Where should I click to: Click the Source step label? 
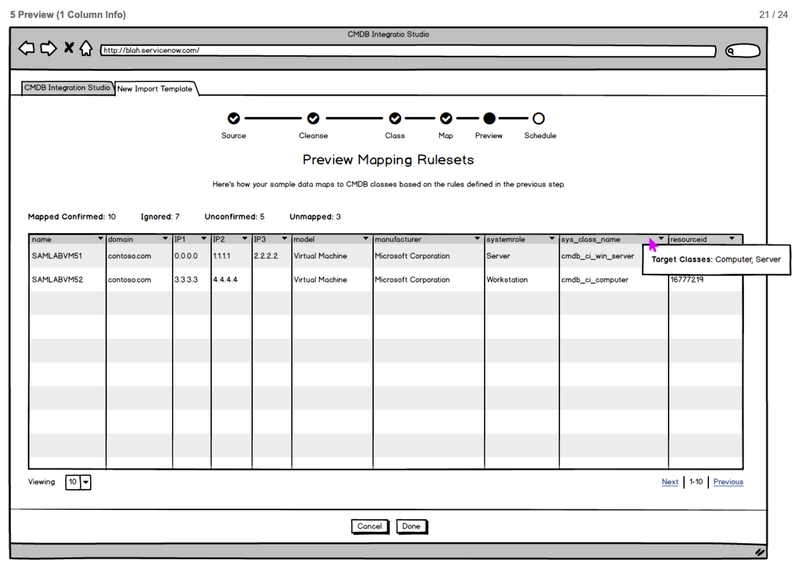pyautogui.click(x=234, y=136)
